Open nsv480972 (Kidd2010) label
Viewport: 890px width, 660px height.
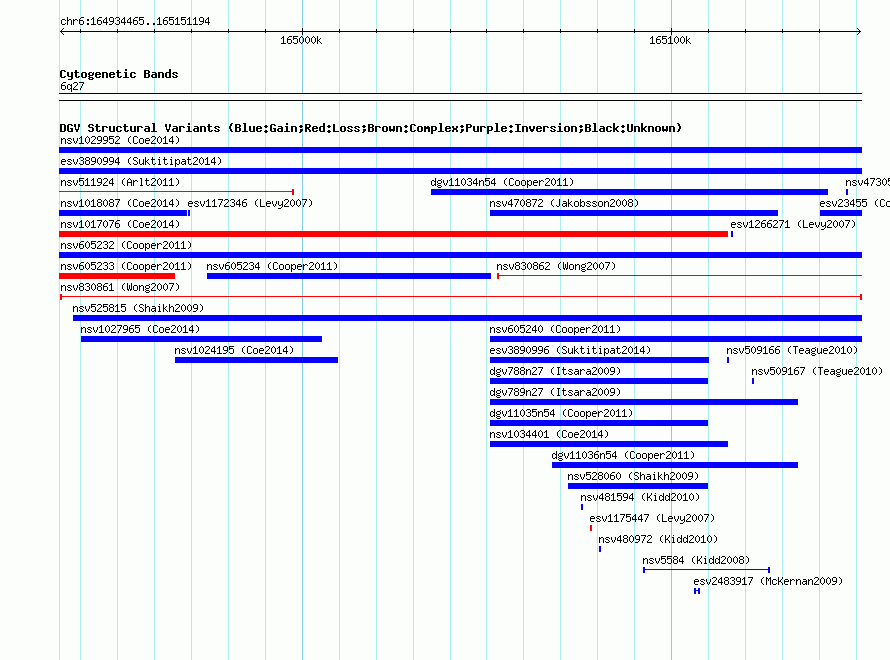[658, 539]
